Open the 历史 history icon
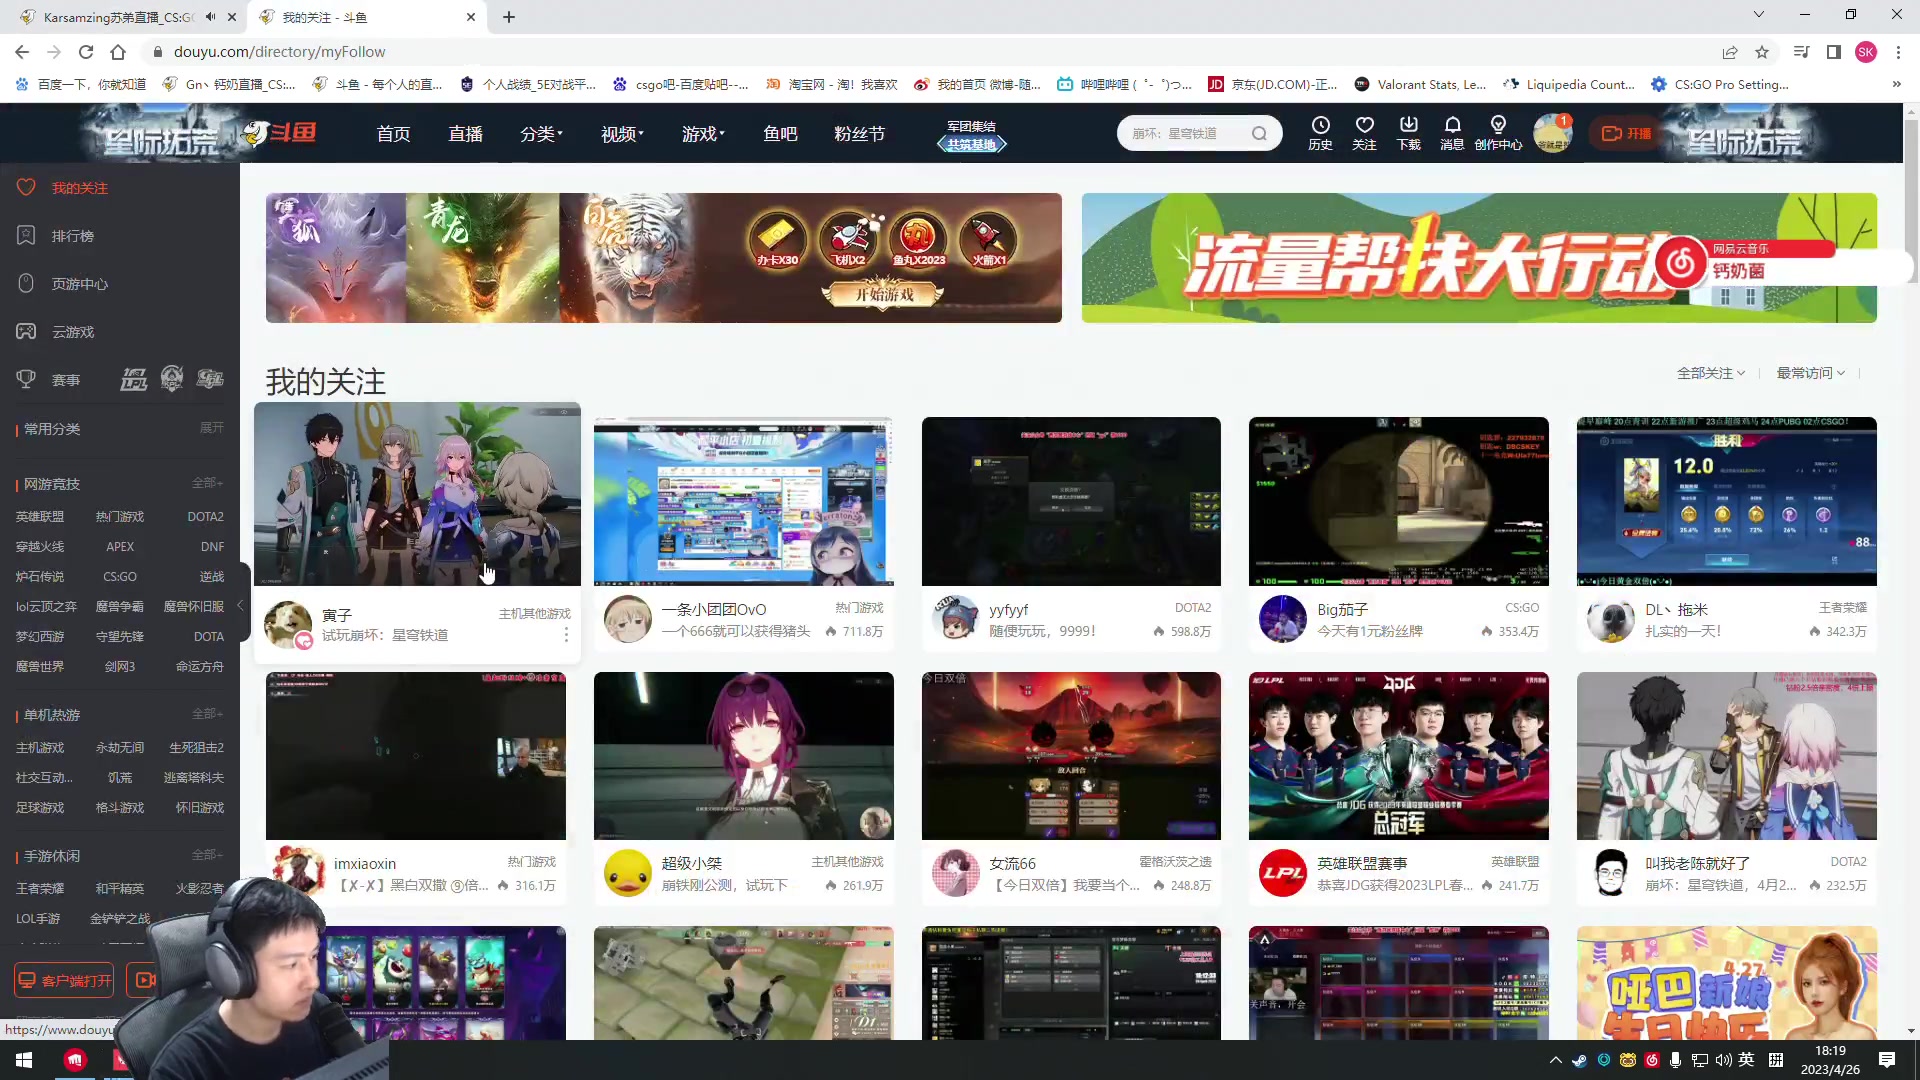1920x1080 pixels. tap(1320, 133)
